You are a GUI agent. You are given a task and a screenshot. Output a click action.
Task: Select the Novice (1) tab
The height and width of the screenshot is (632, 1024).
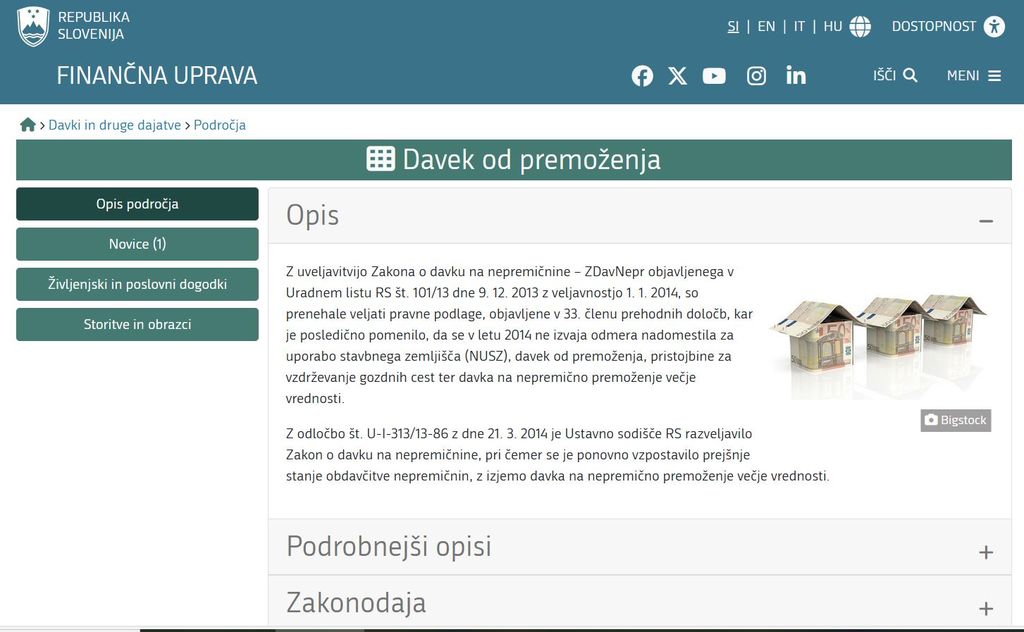pos(137,244)
